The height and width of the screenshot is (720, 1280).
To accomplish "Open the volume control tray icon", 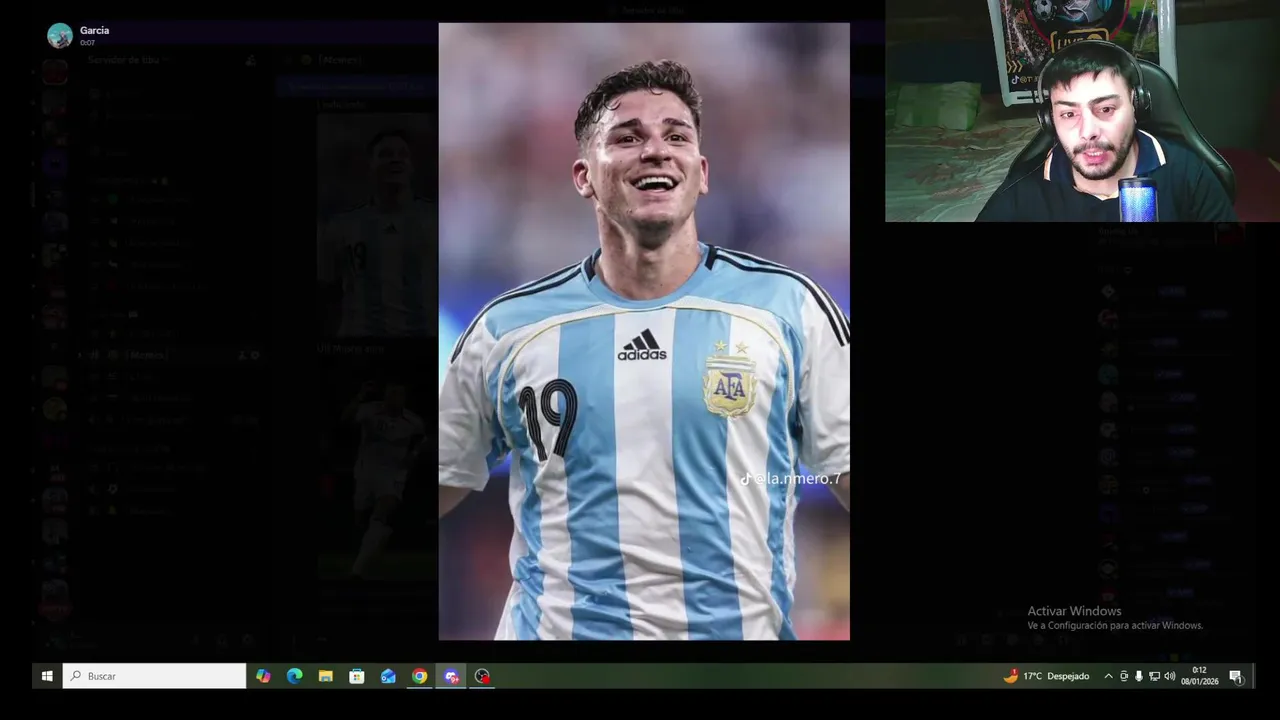I will pos(1169,676).
